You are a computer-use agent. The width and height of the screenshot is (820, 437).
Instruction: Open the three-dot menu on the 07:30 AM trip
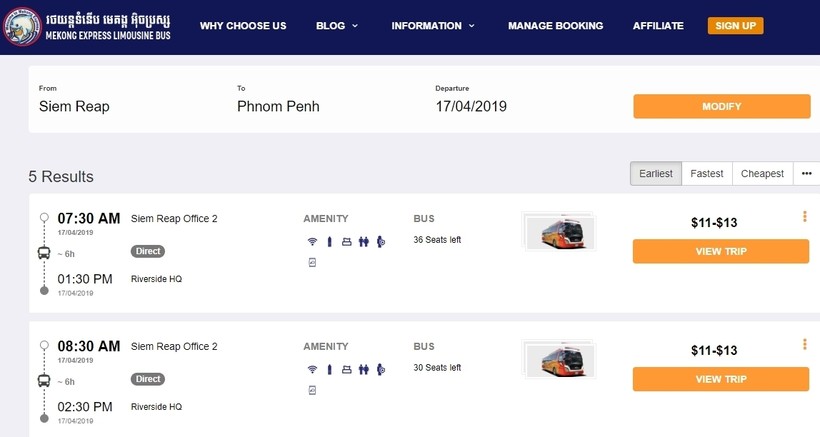click(x=804, y=216)
